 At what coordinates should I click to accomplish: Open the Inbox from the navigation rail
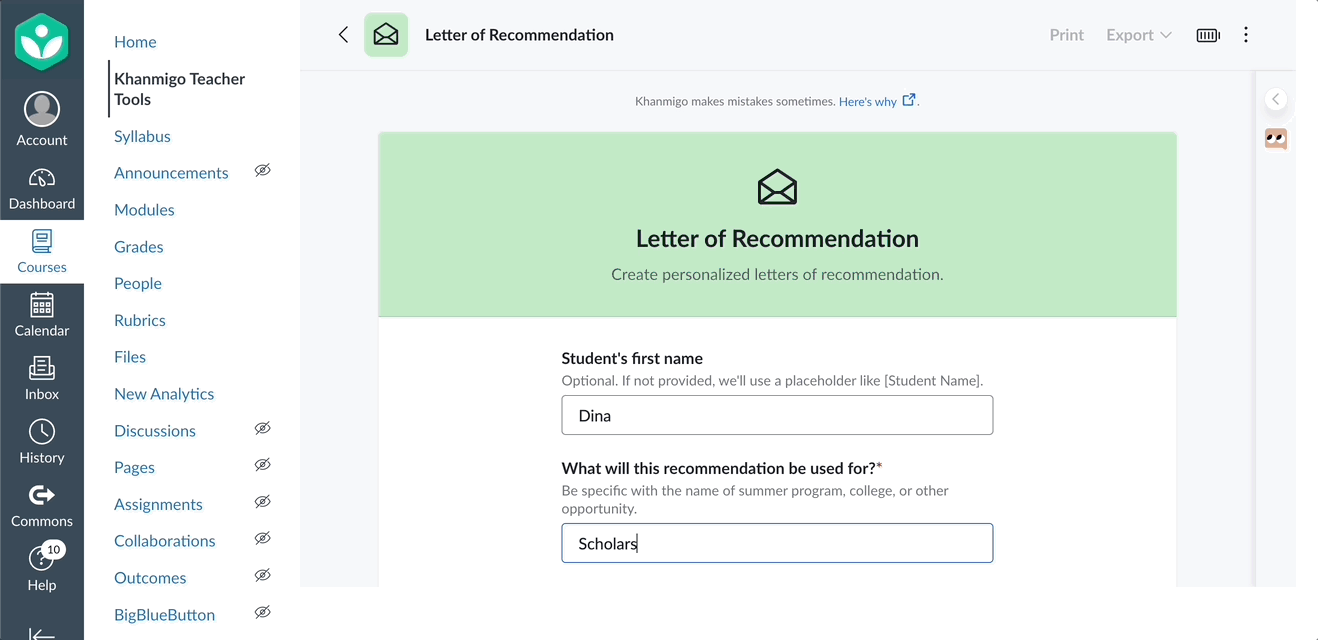point(41,377)
